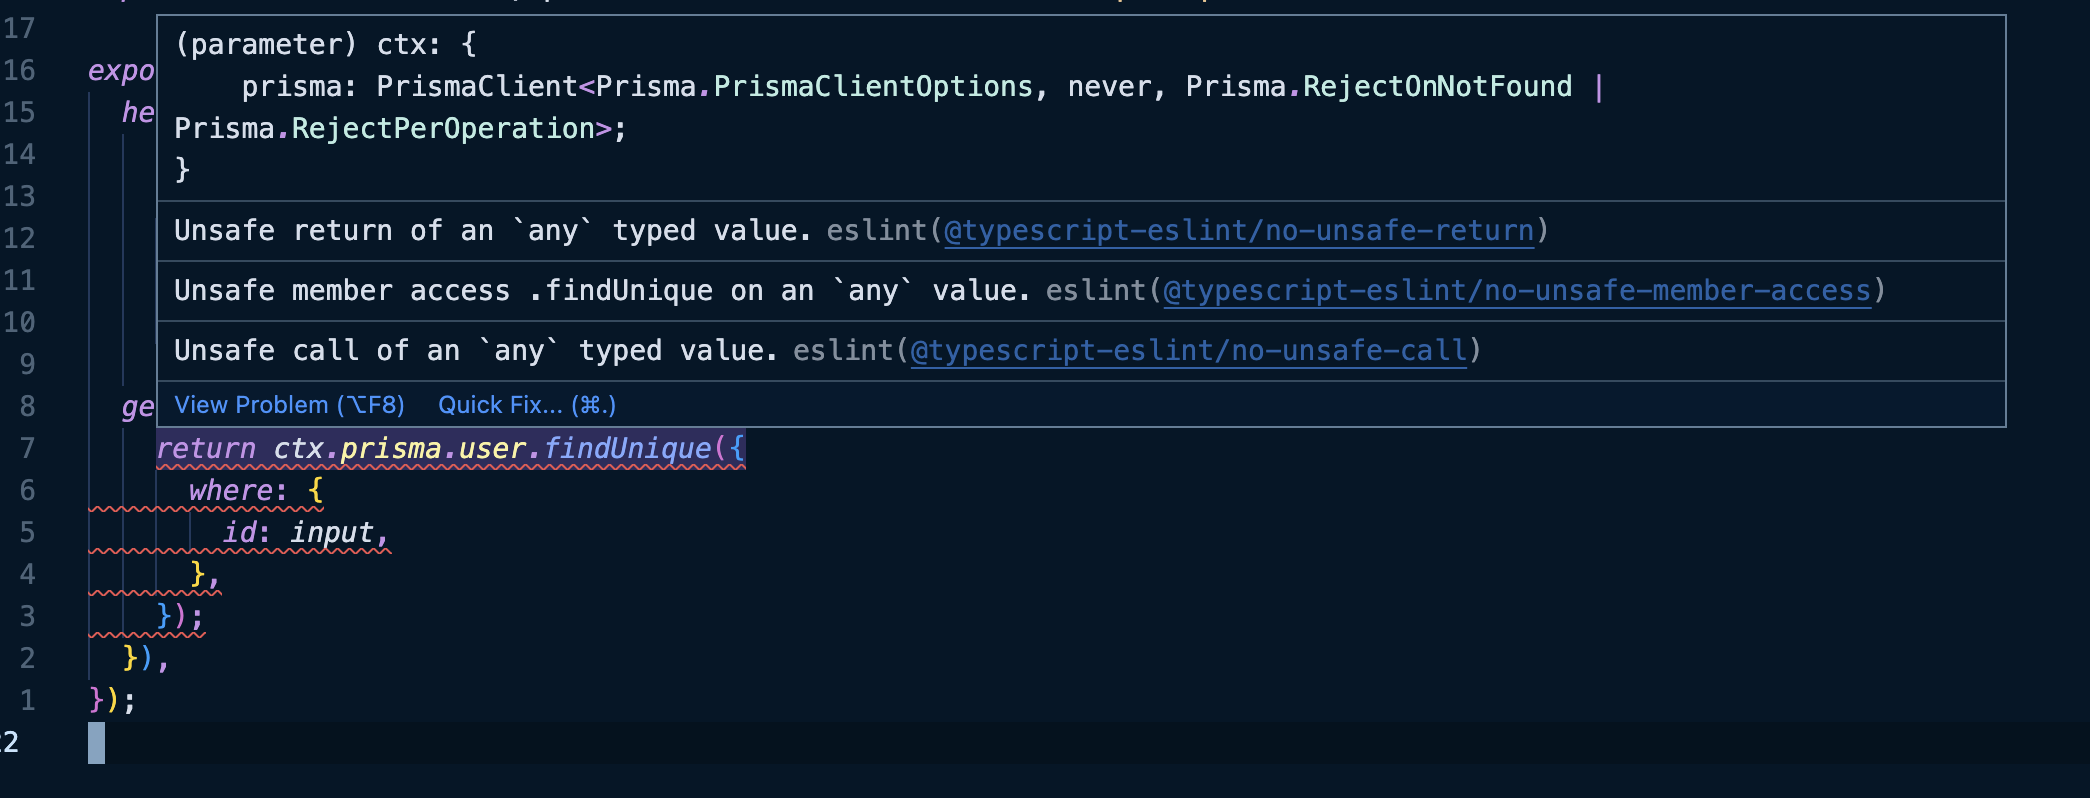Click line number 1 at the bottom
This screenshot has height=798, width=2090.
pyautogui.click(x=27, y=700)
